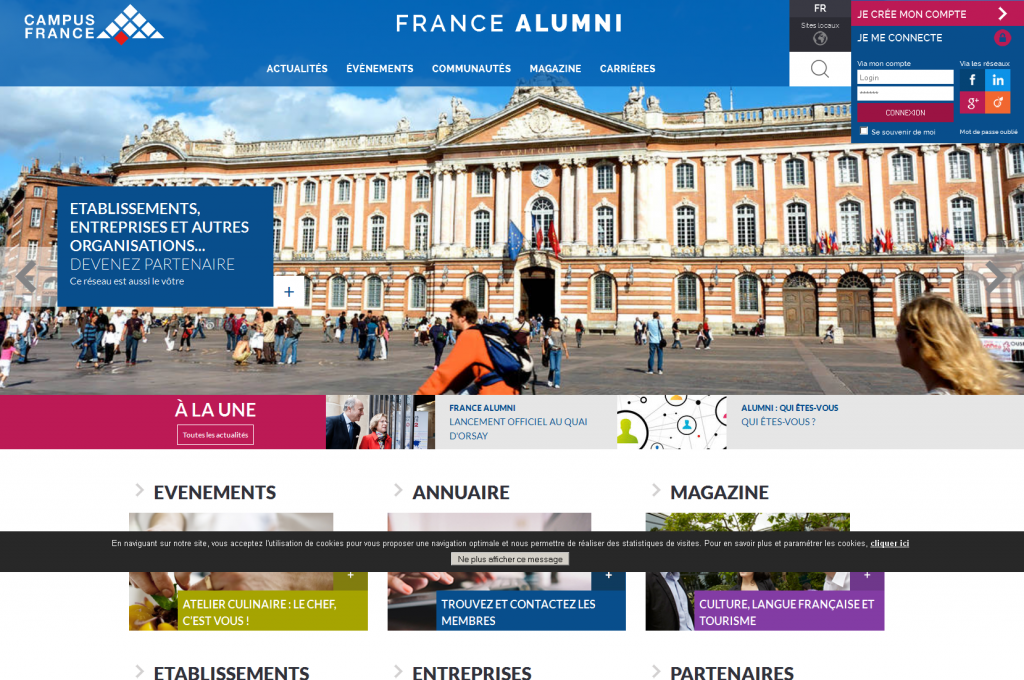
Task: Click the search magnifier icon
Action: 820,69
